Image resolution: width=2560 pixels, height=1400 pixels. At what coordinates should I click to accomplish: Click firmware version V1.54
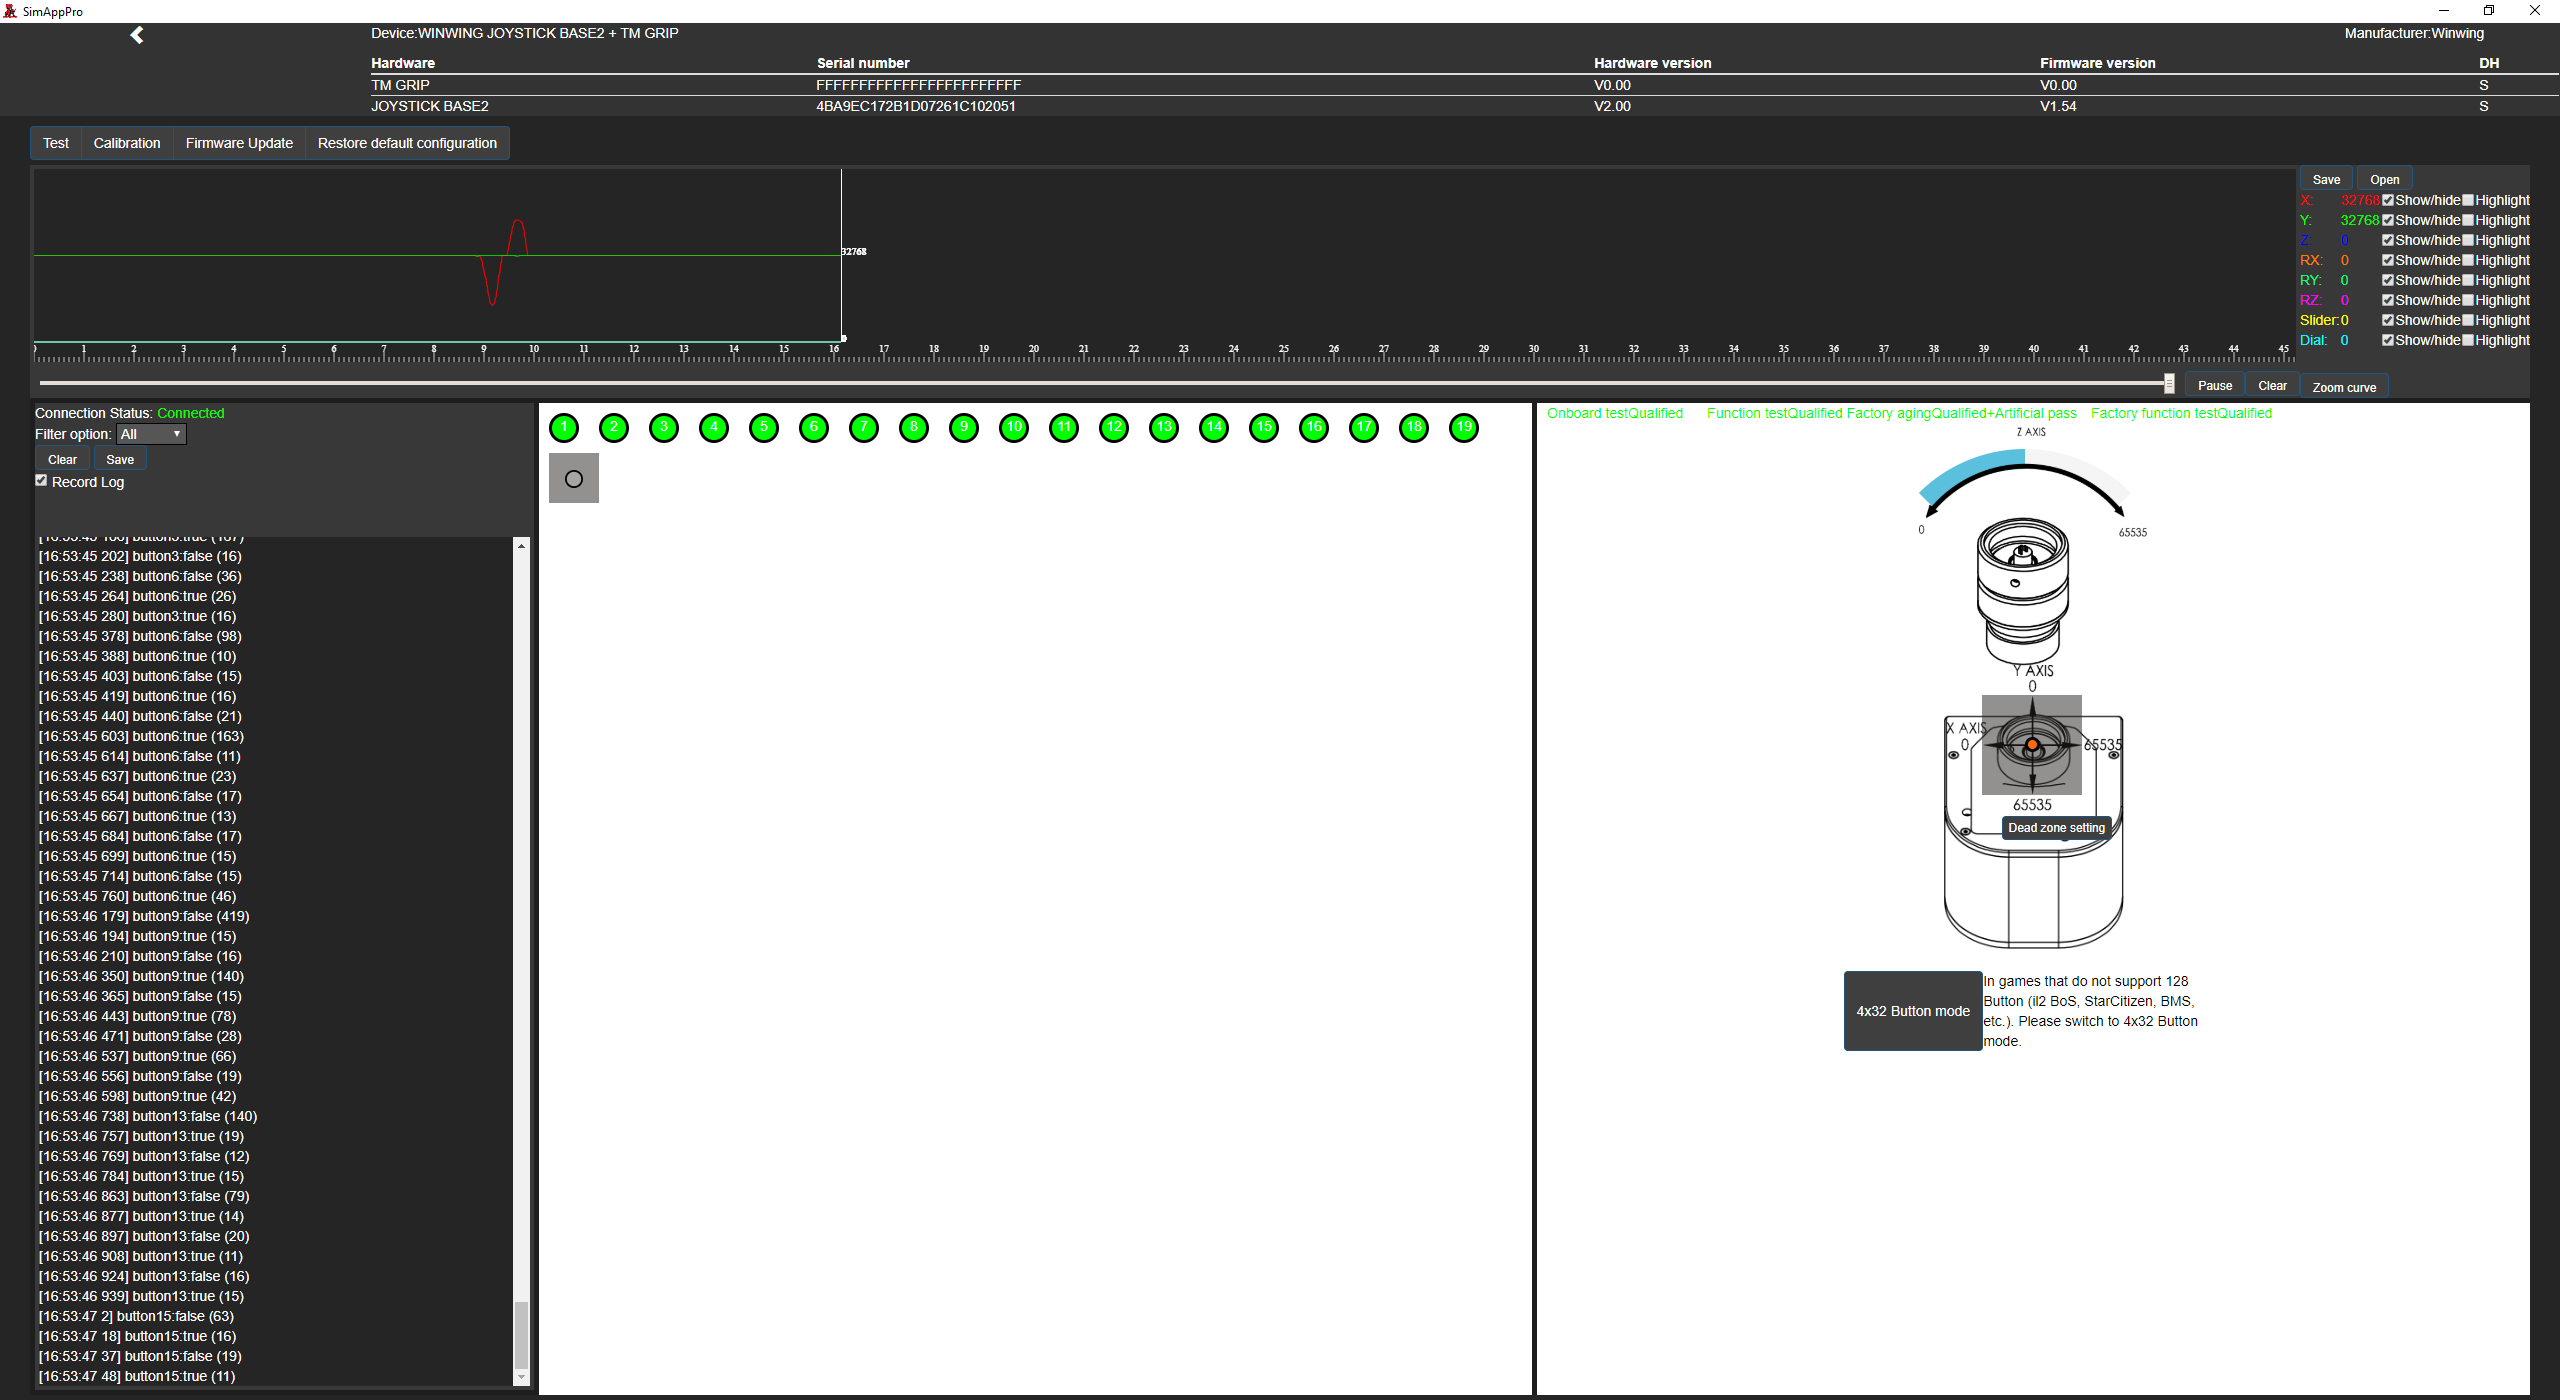click(2058, 106)
